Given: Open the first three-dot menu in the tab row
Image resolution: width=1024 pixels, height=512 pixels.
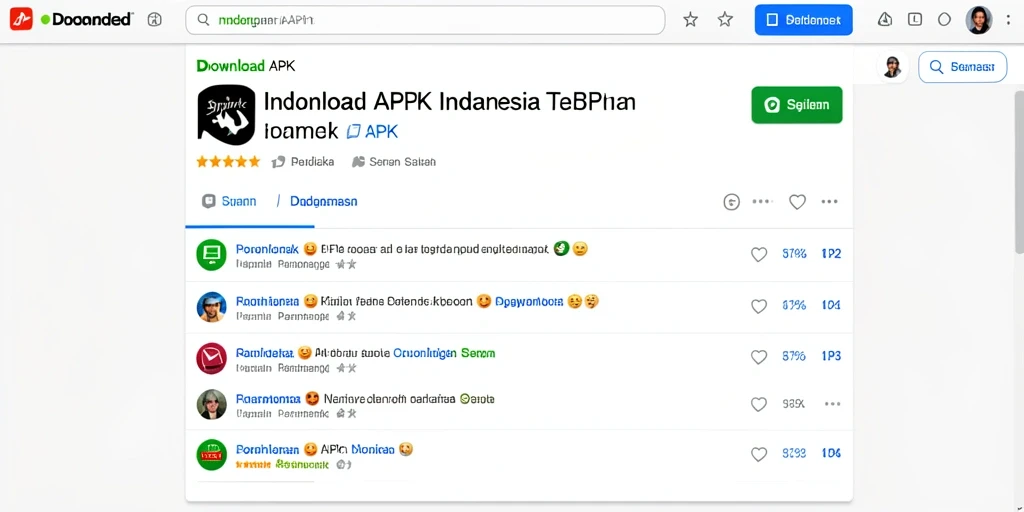Looking at the screenshot, I should tap(762, 202).
